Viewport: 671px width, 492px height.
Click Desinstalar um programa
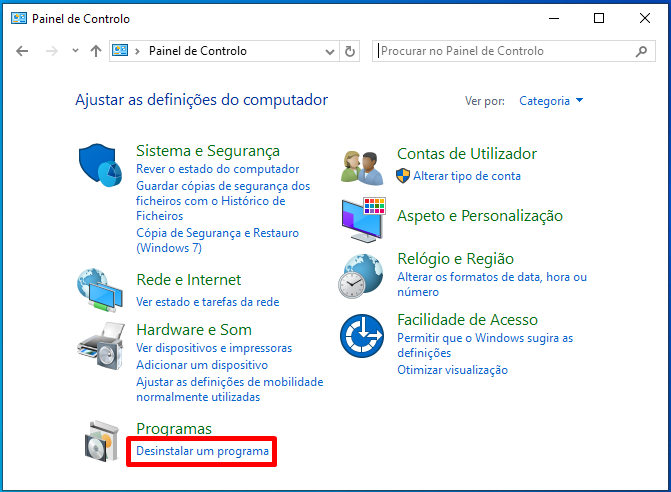[202, 451]
